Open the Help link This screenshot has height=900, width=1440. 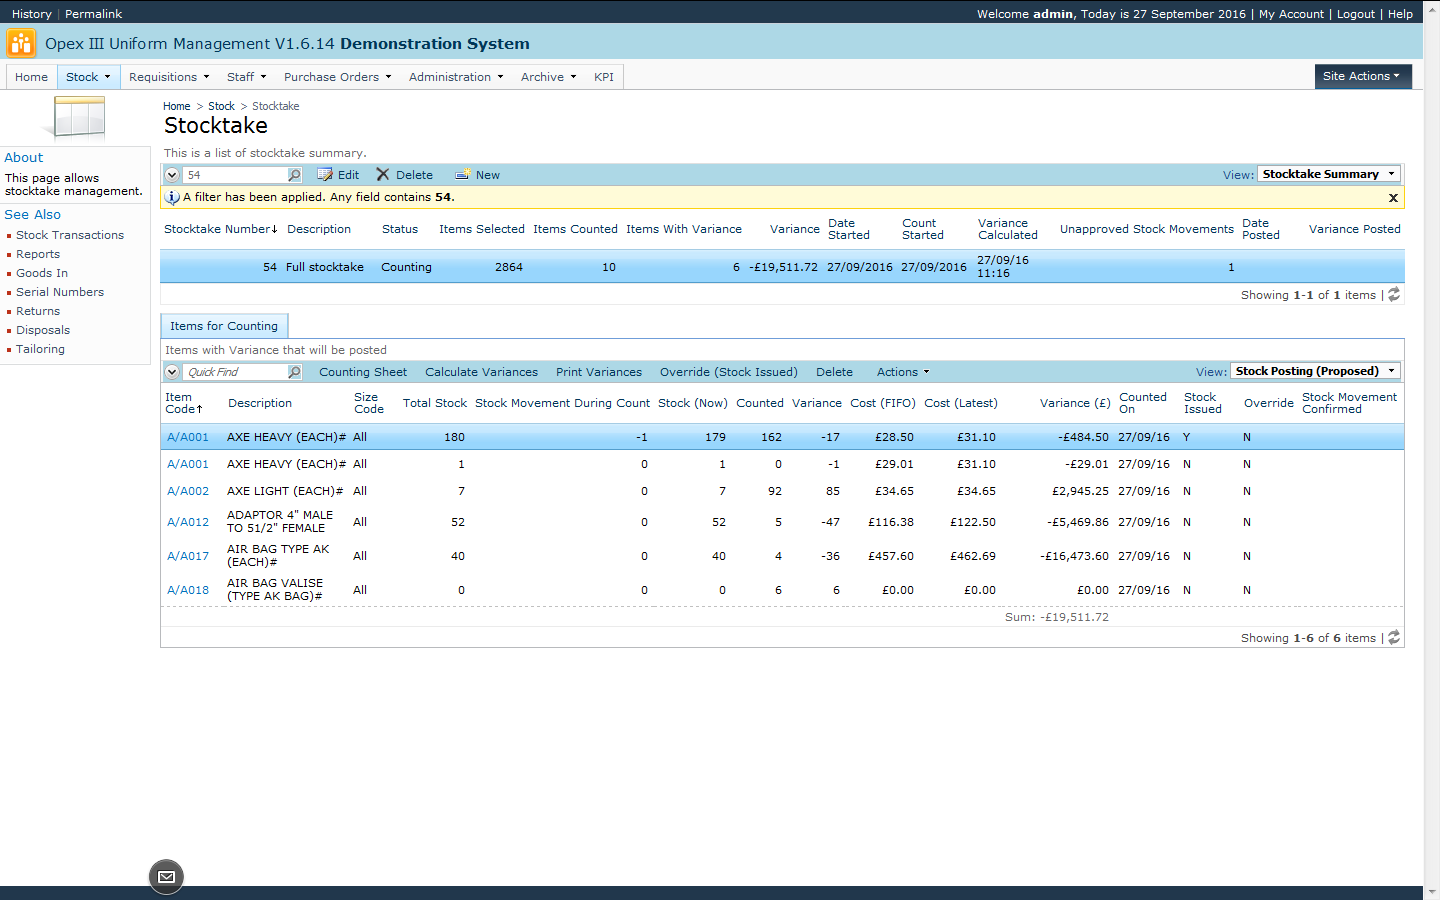[1400, 14]
